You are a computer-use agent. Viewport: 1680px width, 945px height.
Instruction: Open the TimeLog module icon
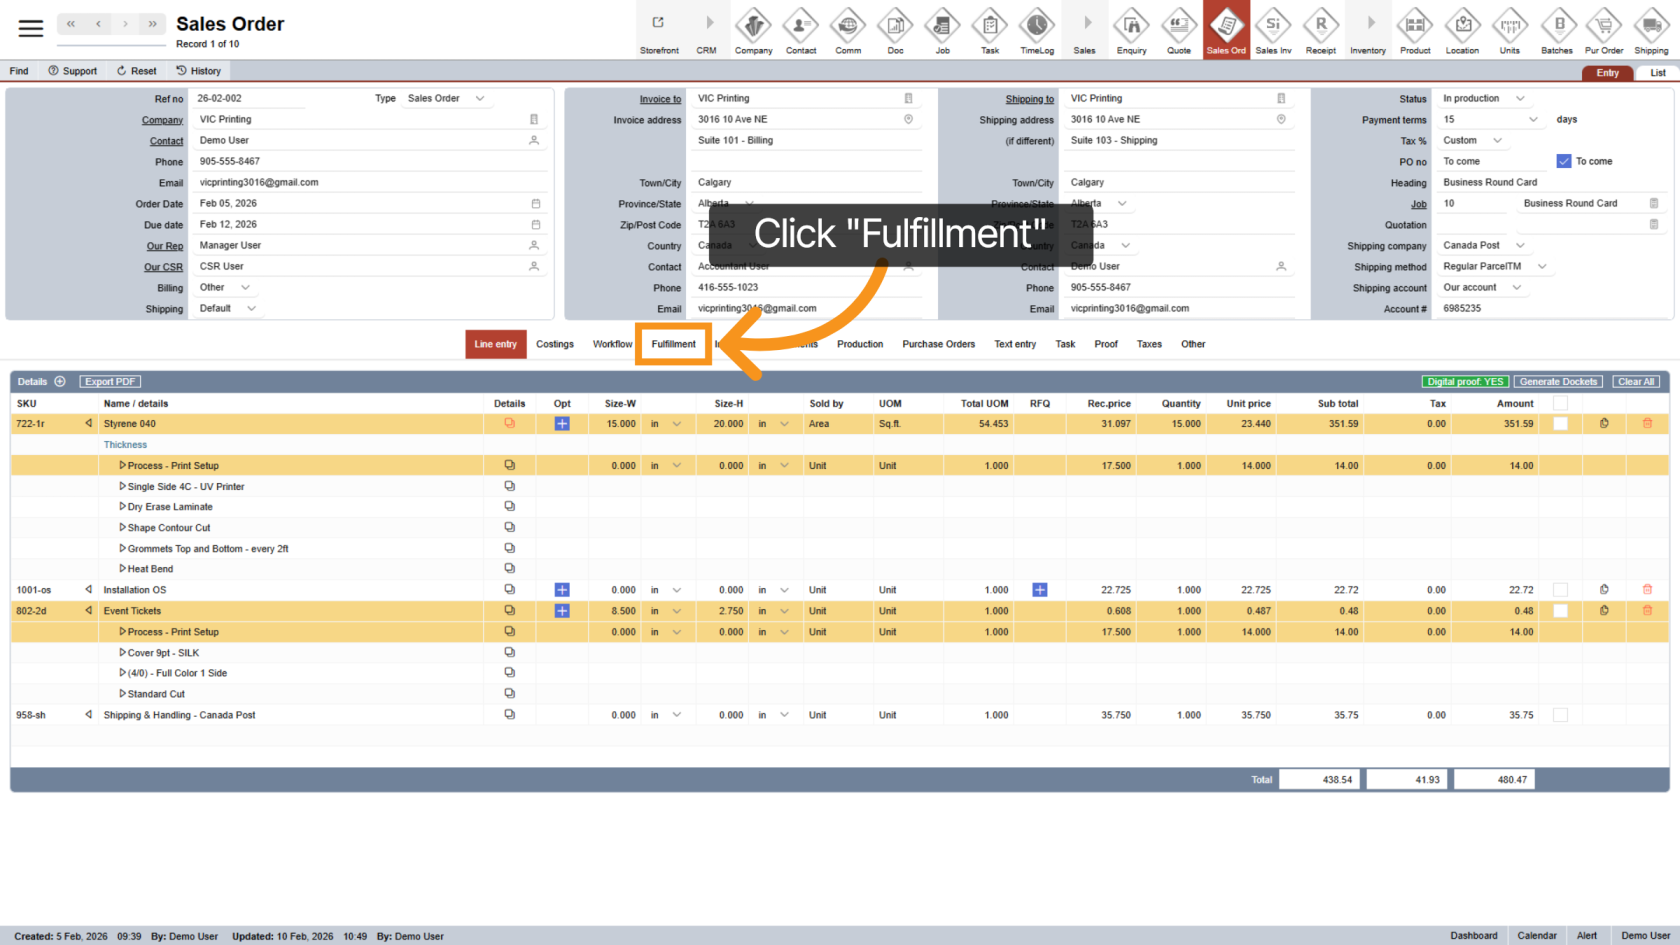[1036, 30]
